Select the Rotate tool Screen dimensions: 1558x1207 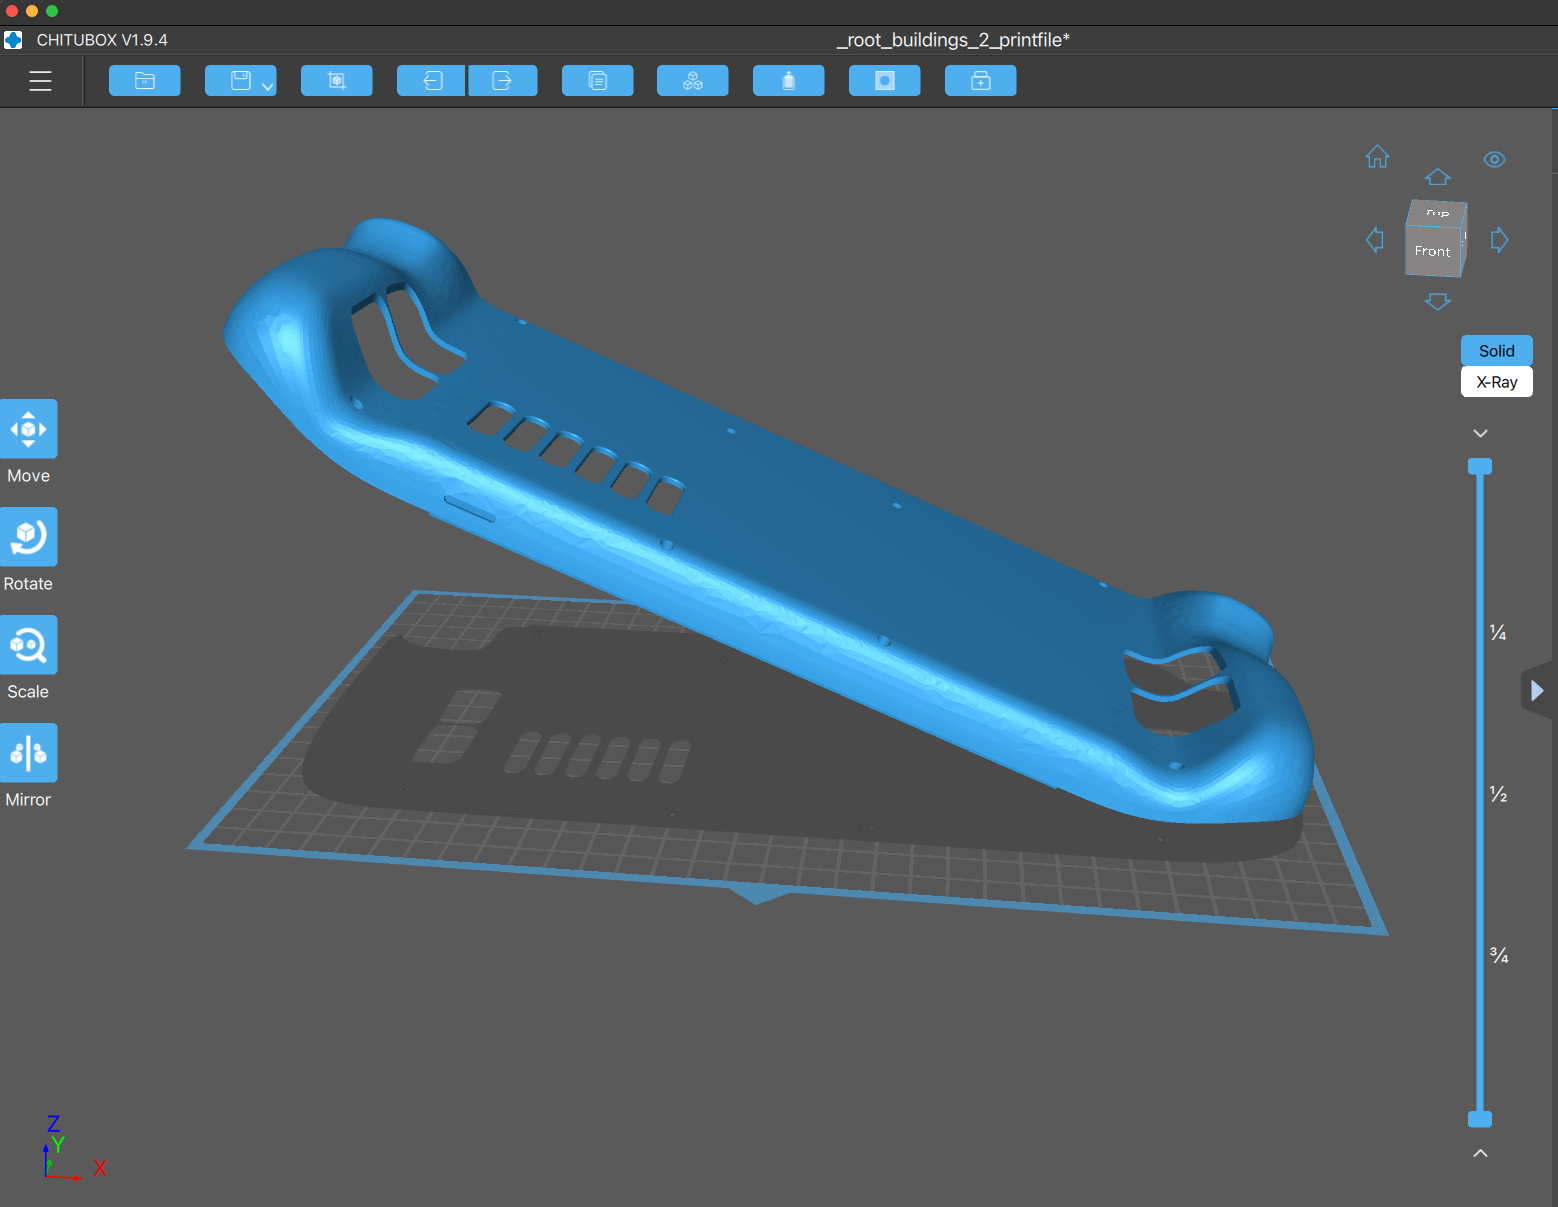coord(29,537)
